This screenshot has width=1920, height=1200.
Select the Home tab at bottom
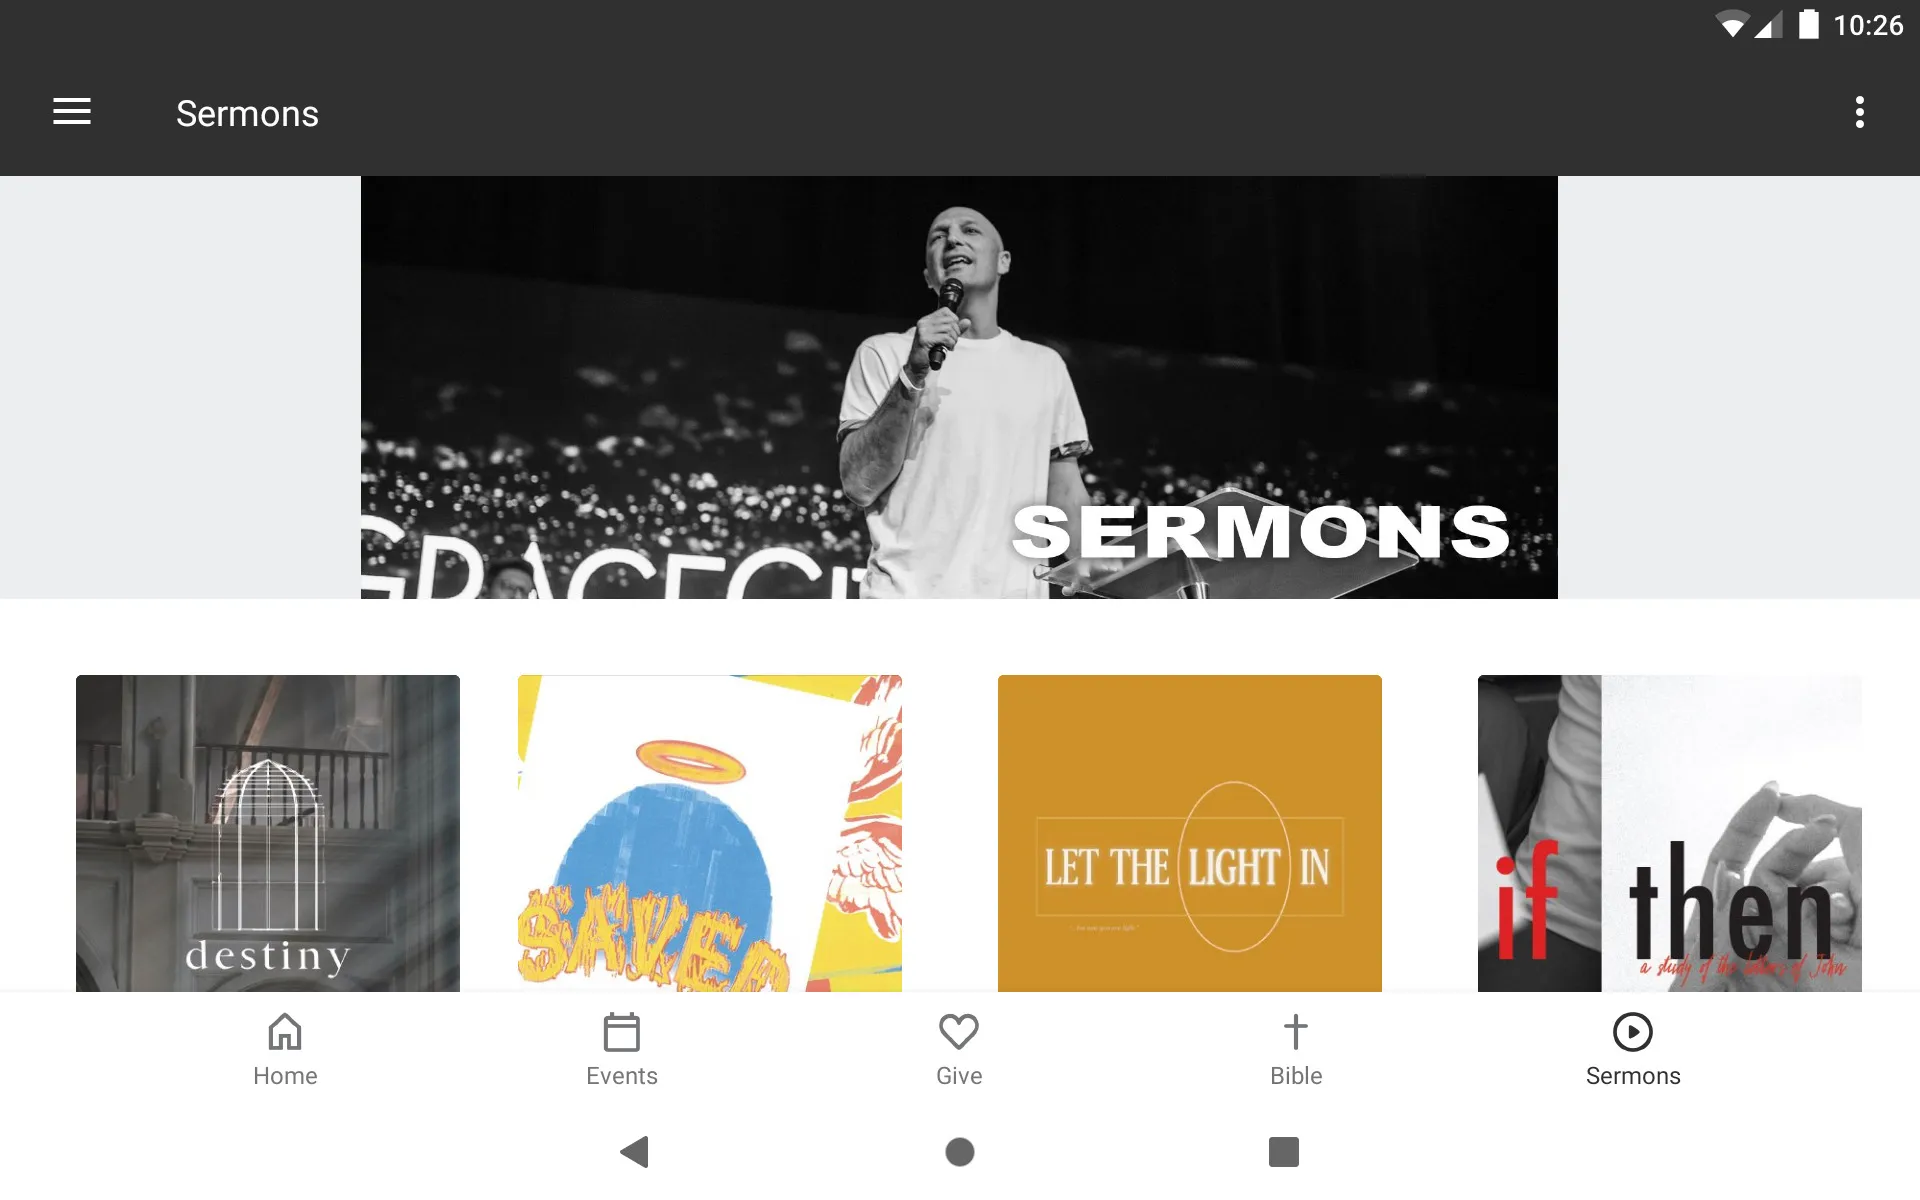pyautogui.click(x=283, y=1049)
